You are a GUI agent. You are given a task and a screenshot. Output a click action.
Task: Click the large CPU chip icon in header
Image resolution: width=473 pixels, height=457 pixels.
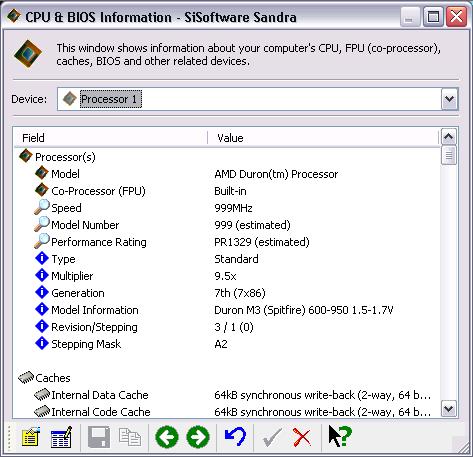tap(28, 54)
